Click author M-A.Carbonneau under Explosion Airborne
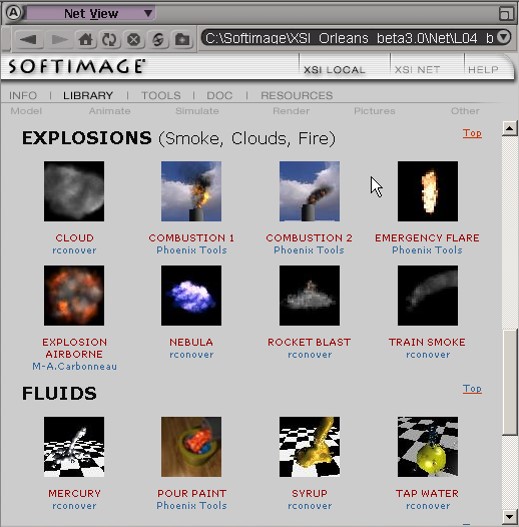 coord(74,366)
